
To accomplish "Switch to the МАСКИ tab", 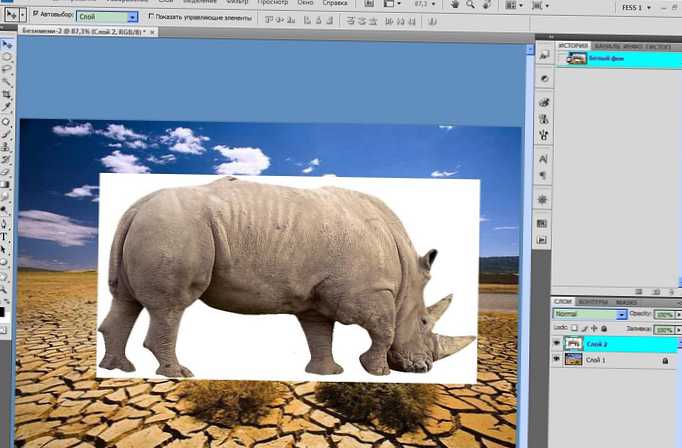I will point(626,302).
